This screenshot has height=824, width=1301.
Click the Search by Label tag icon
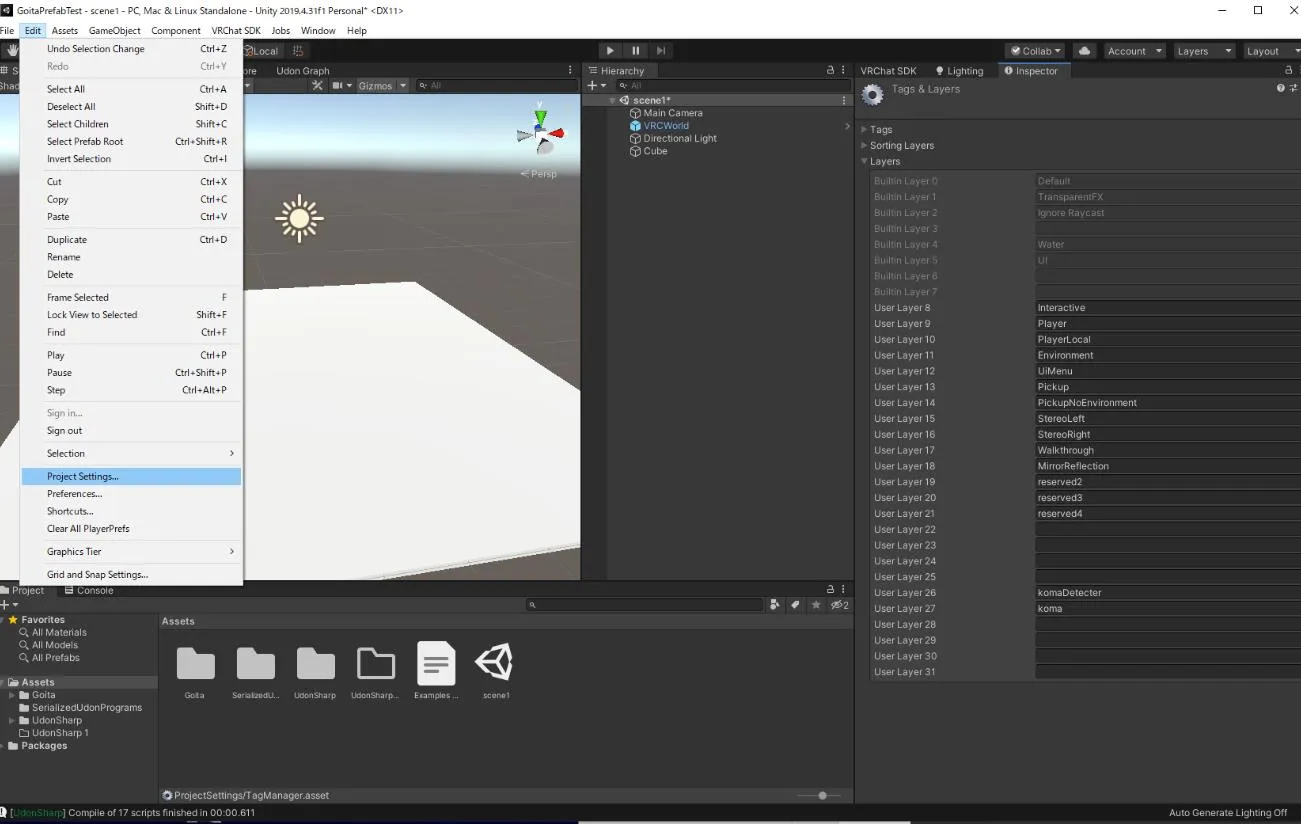point(796,605)
